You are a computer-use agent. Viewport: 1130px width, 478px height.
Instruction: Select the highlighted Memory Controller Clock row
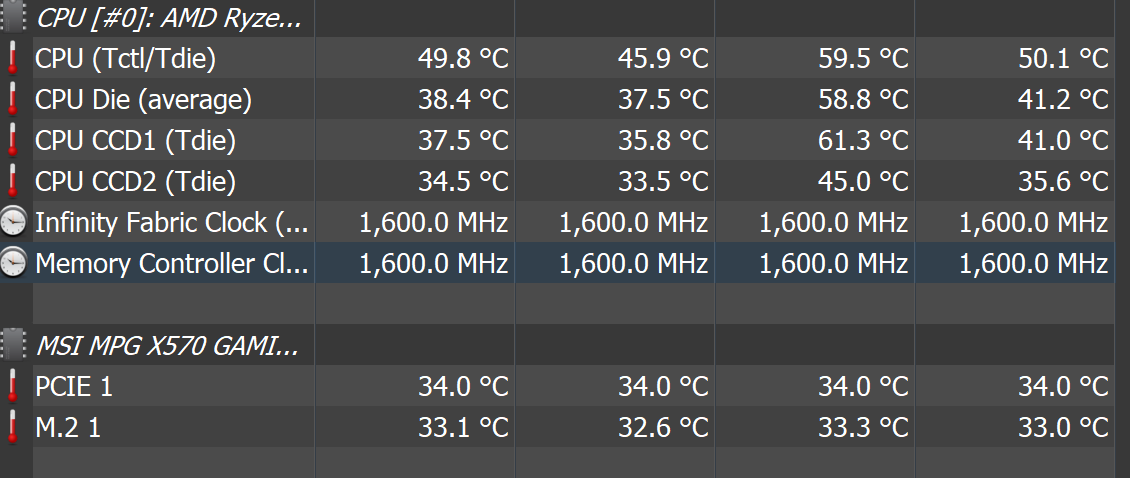coord(557,263)
